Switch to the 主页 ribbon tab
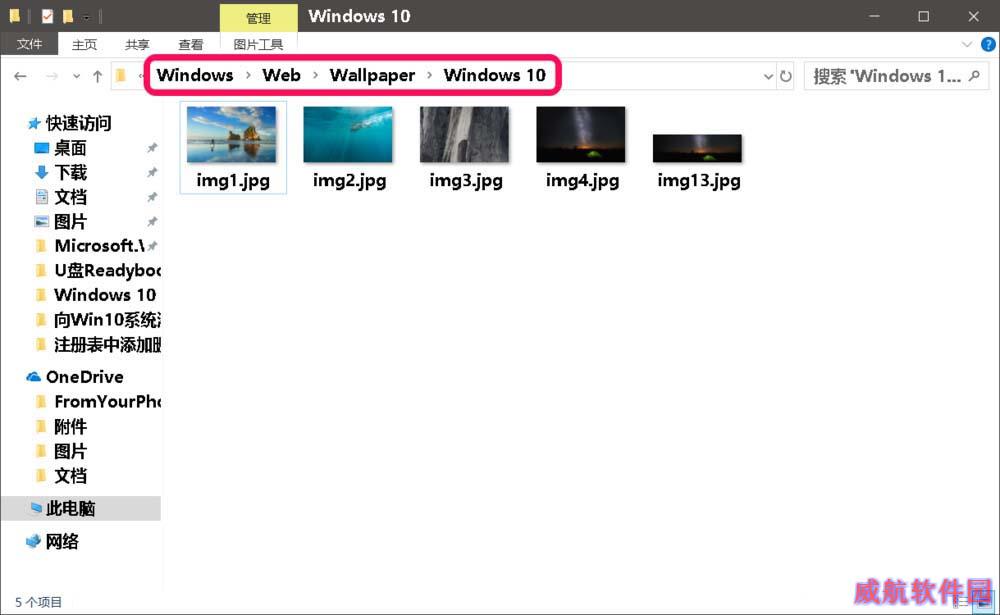The image size is (1000, 615). tap(84, 44)
